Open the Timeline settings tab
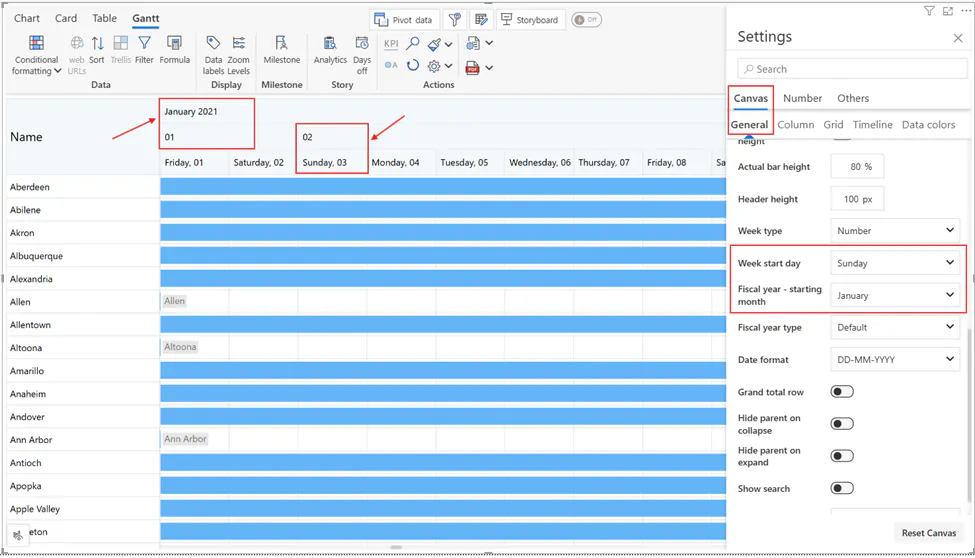The height and width of the screenshot is (558, 975). coord(872,125)
